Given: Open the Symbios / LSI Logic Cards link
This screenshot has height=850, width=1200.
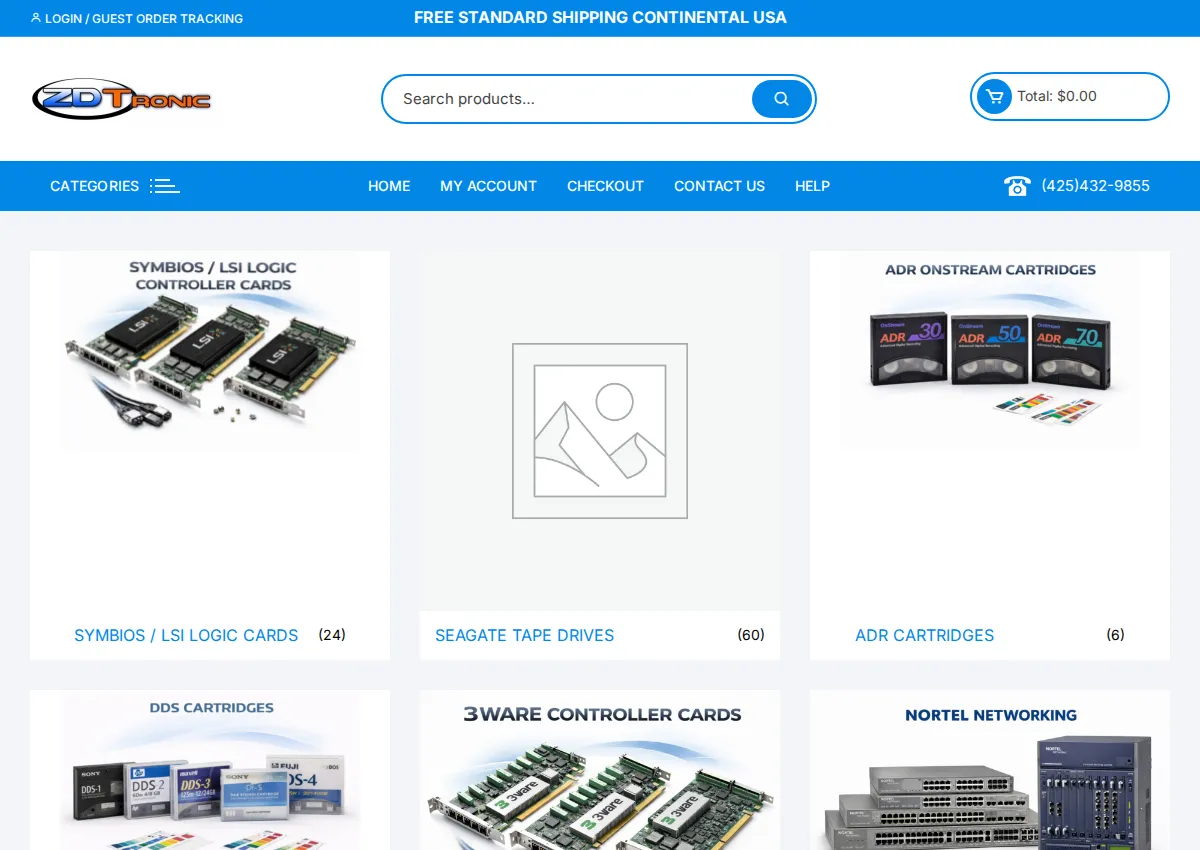Looking at the screenshot, I should [x=186, y=635].
